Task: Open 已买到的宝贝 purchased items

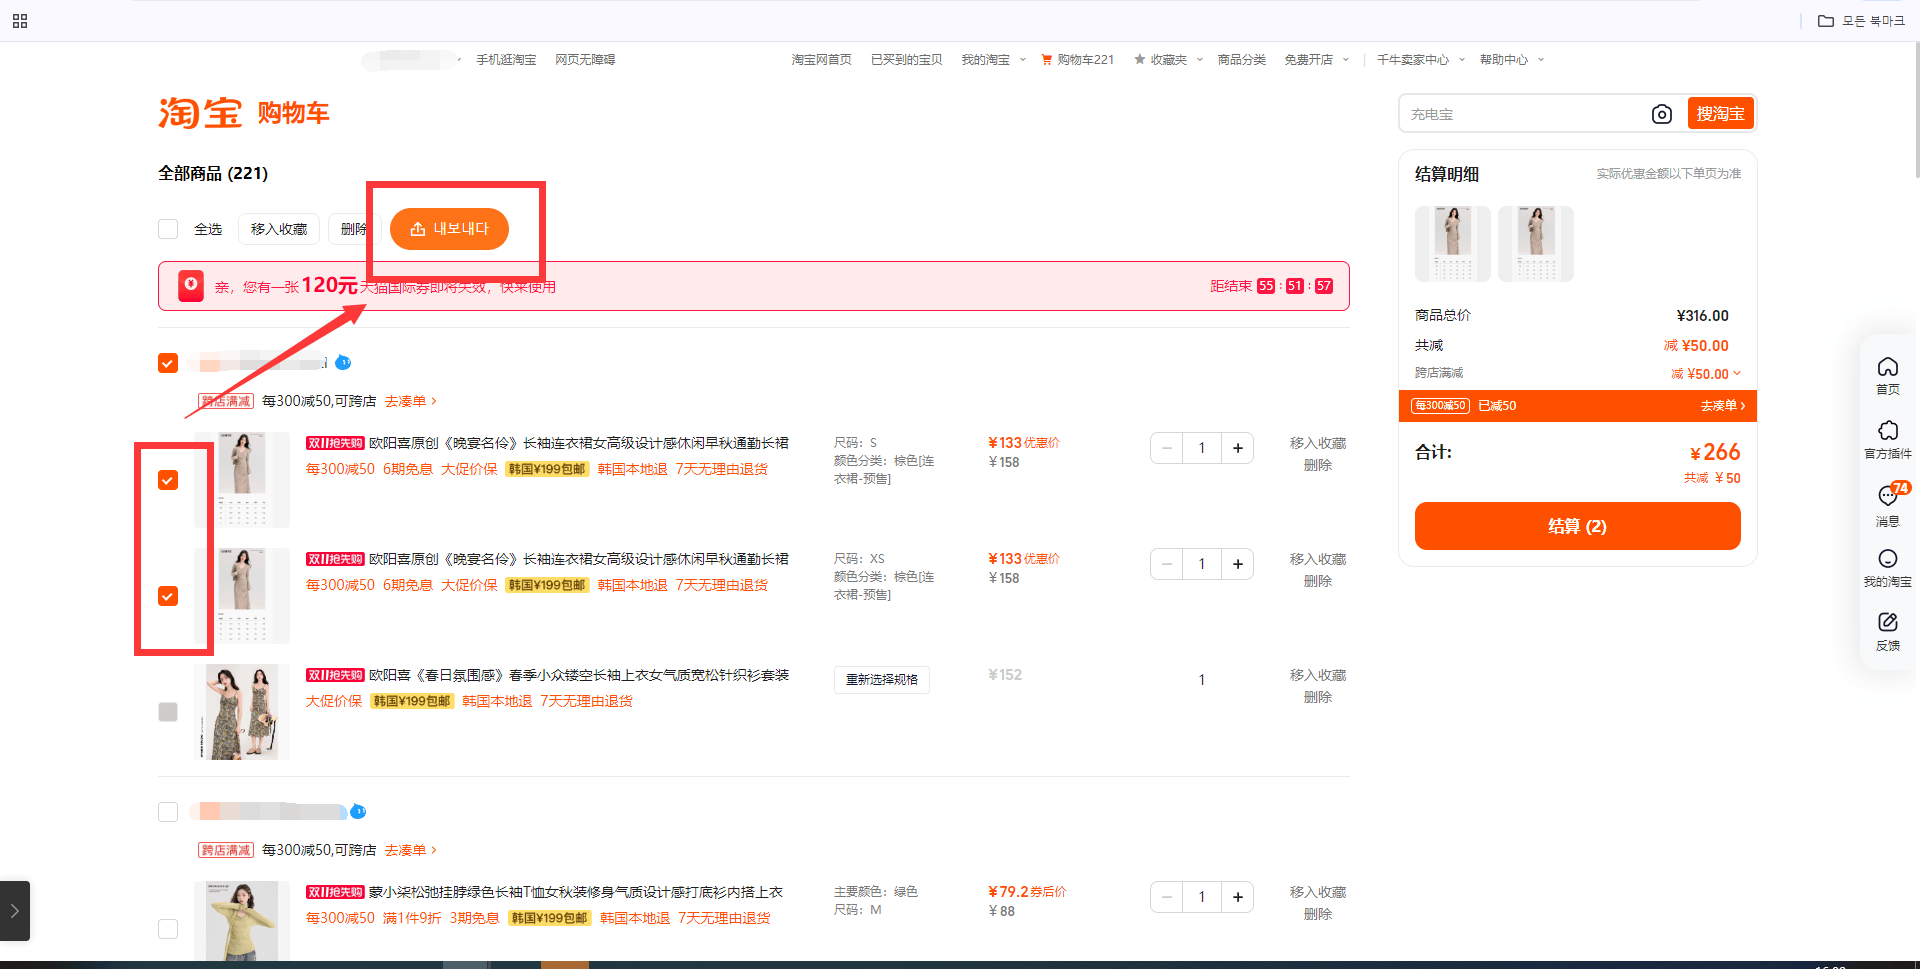Action: point(906,60)
